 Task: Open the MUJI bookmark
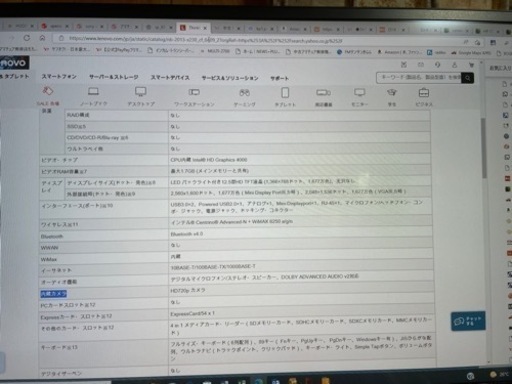click(x=215, y=51)
